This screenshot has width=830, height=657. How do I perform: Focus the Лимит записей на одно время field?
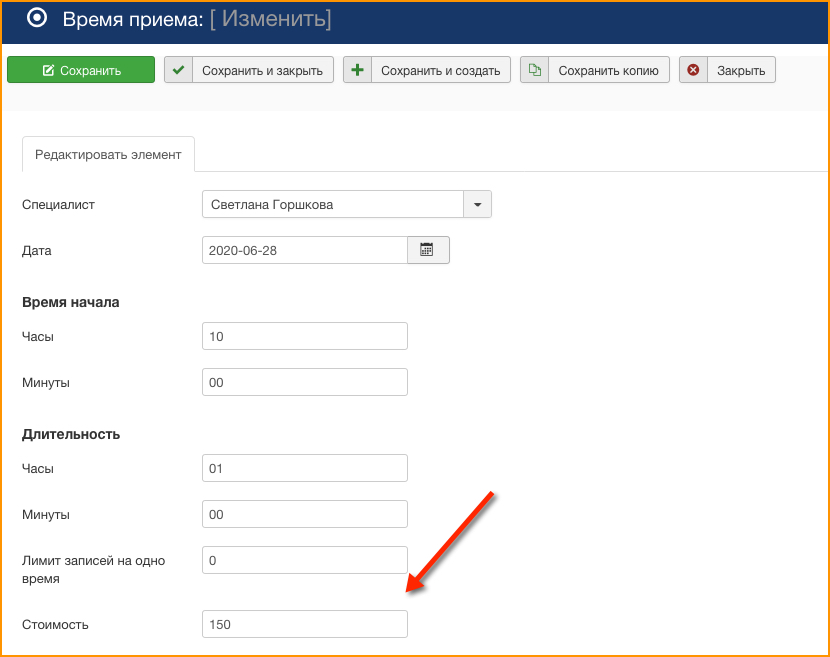click(x=304, y=560)
